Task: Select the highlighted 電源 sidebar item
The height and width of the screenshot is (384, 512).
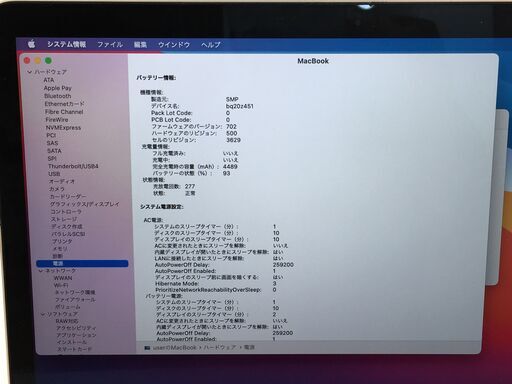Action: click(82, 263)
